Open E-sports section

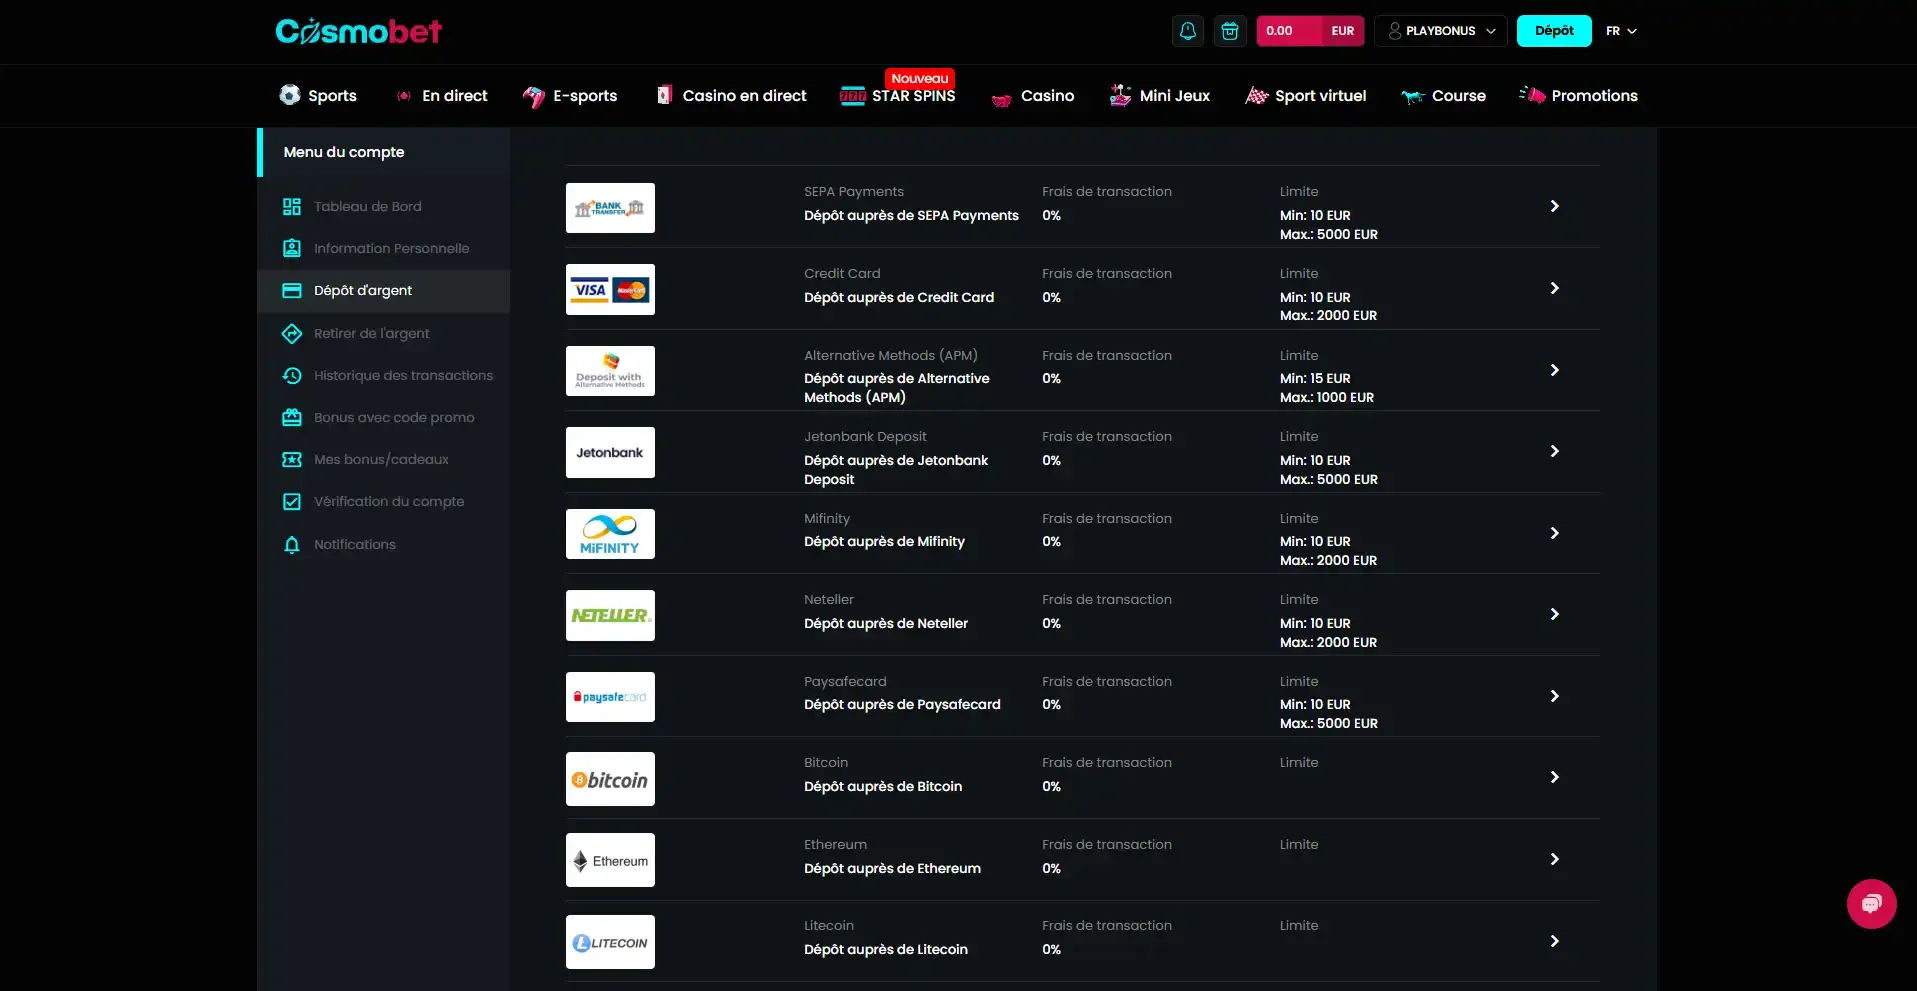click(x=570, y=96)
